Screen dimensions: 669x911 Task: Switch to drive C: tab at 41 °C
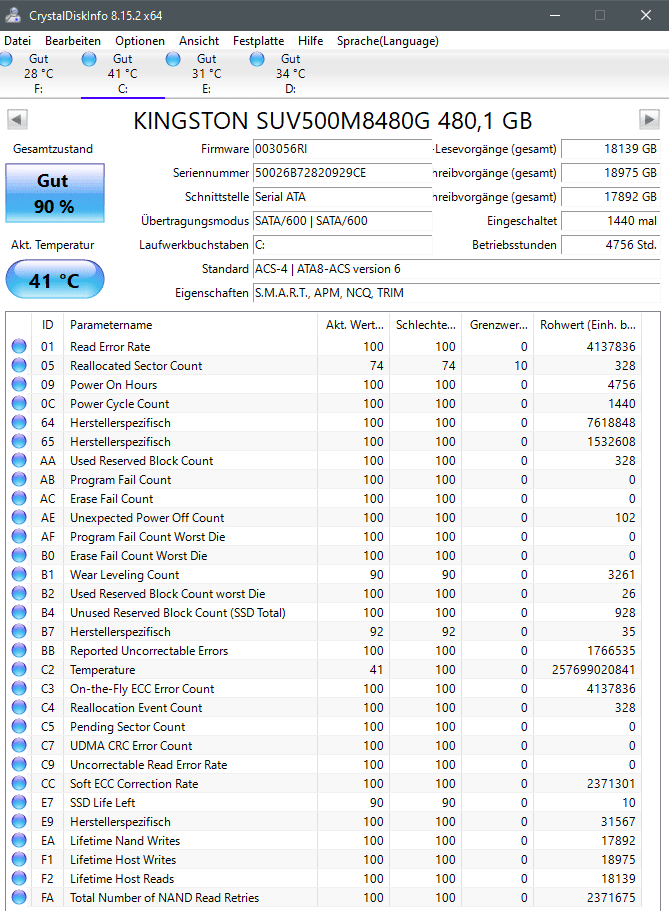tap(123, 74)
